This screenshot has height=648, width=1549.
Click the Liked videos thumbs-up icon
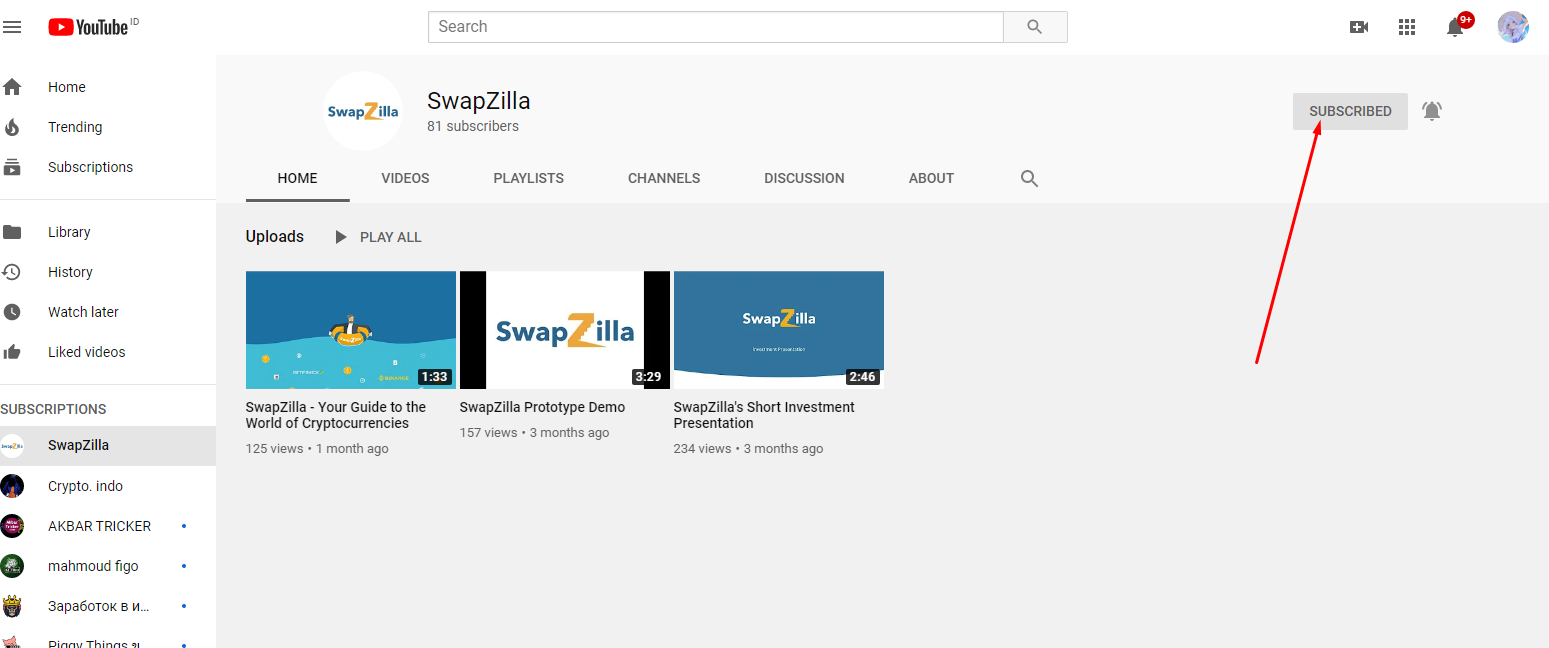click(12, 352)
